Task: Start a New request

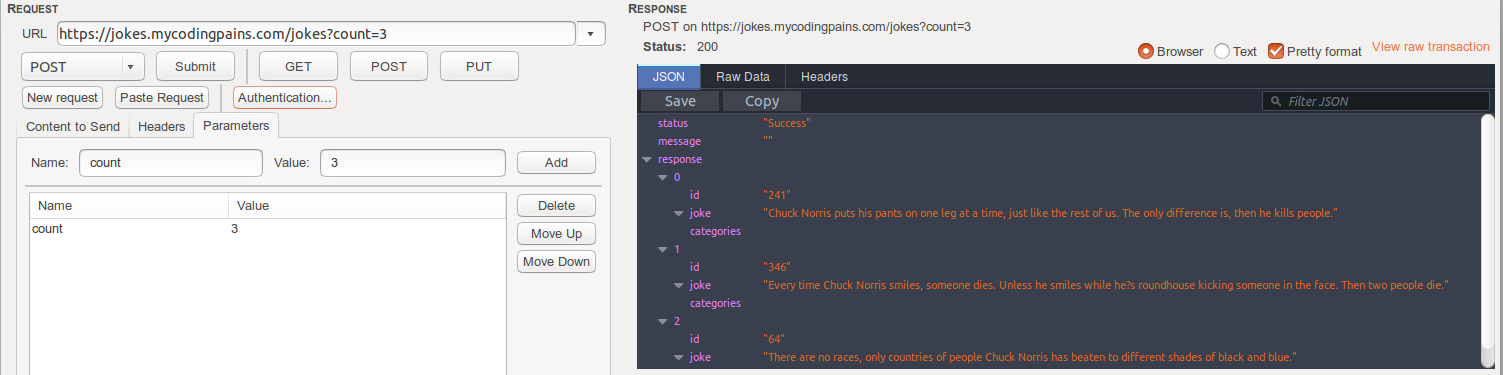Action: pyautogui.click(x=62, y=97)
